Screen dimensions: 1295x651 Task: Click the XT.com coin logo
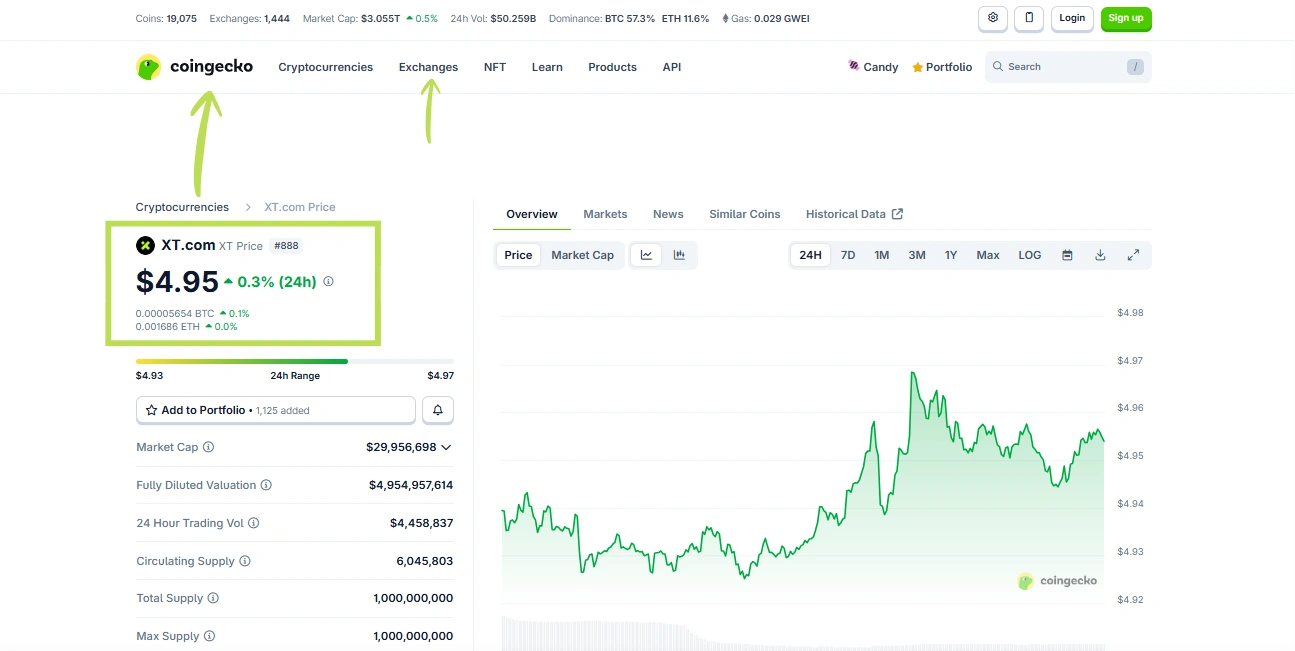(145, 245)
